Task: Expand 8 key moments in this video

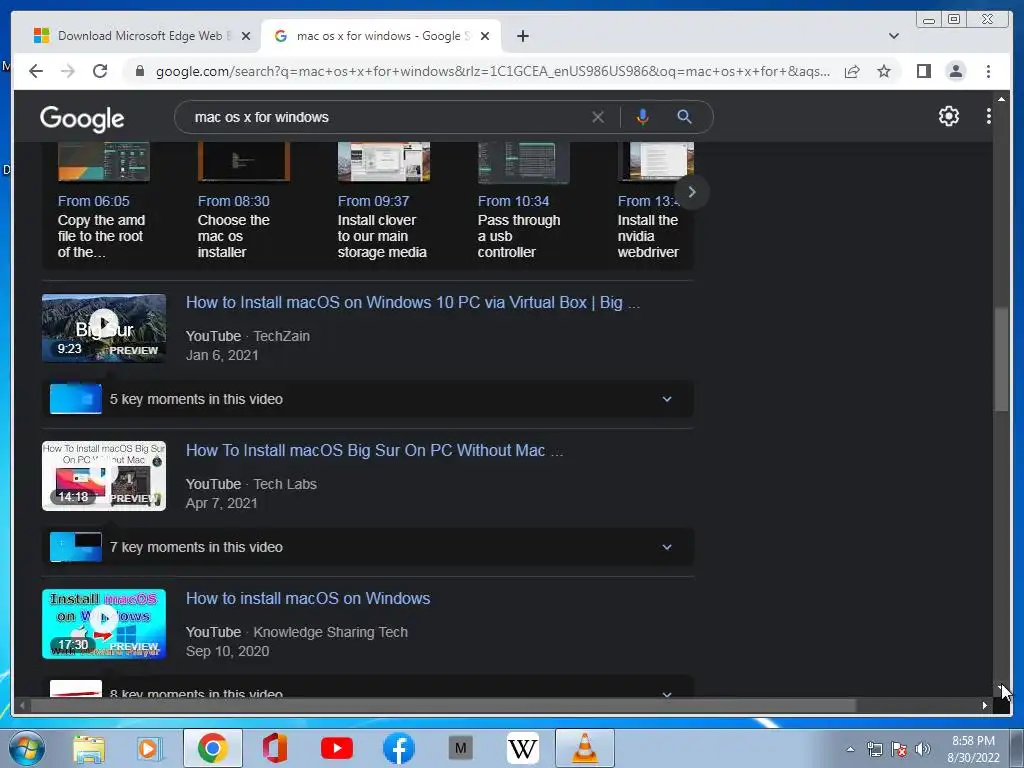Action: [x=367, y=688]
